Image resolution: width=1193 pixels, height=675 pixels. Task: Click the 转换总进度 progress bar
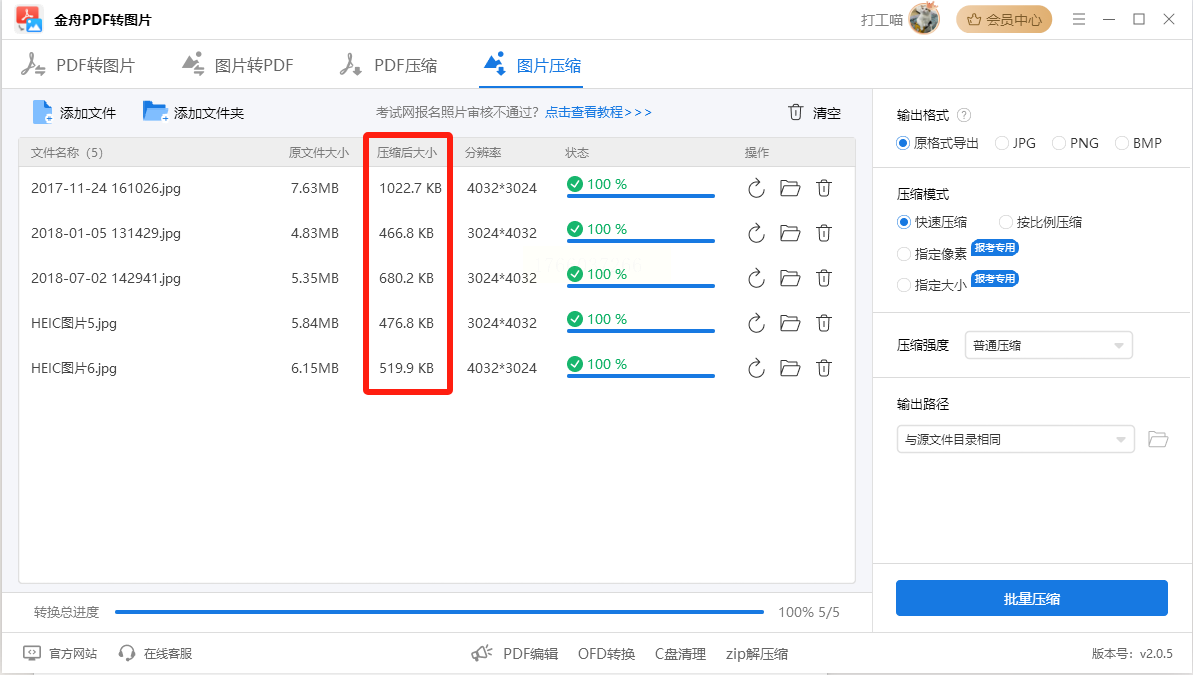coord(439,612)
